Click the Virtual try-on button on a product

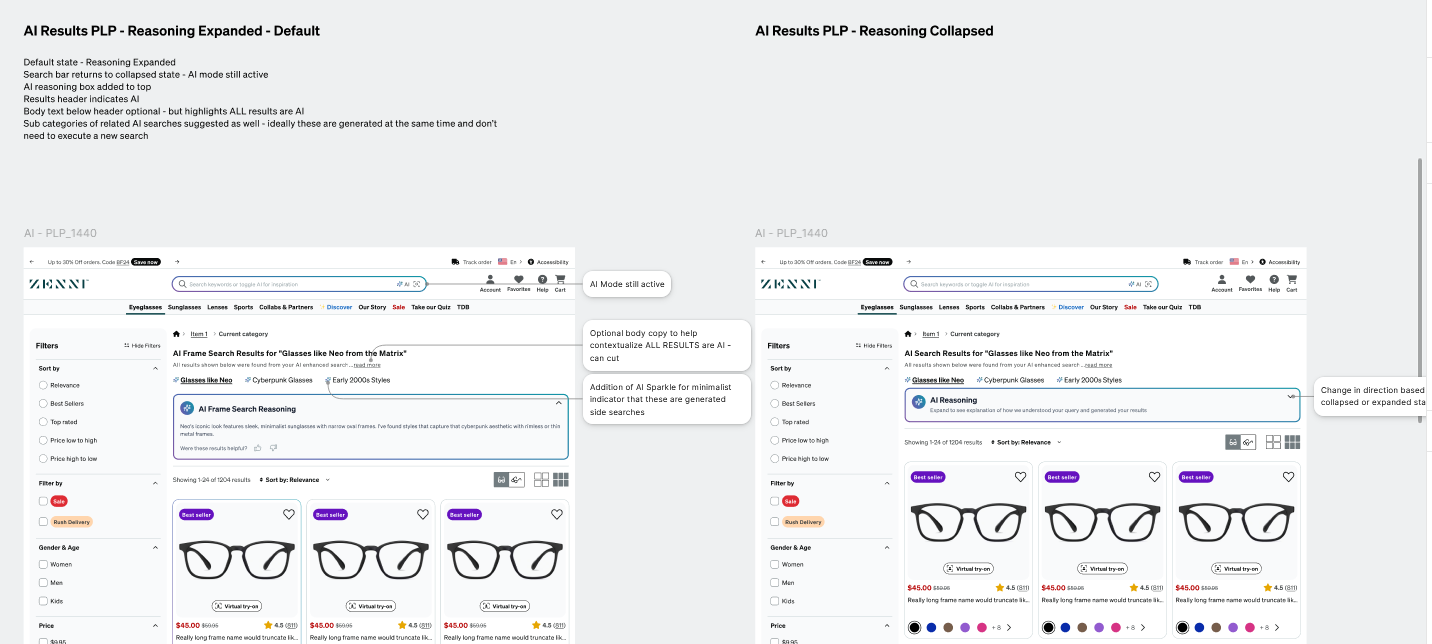[237, 605]
